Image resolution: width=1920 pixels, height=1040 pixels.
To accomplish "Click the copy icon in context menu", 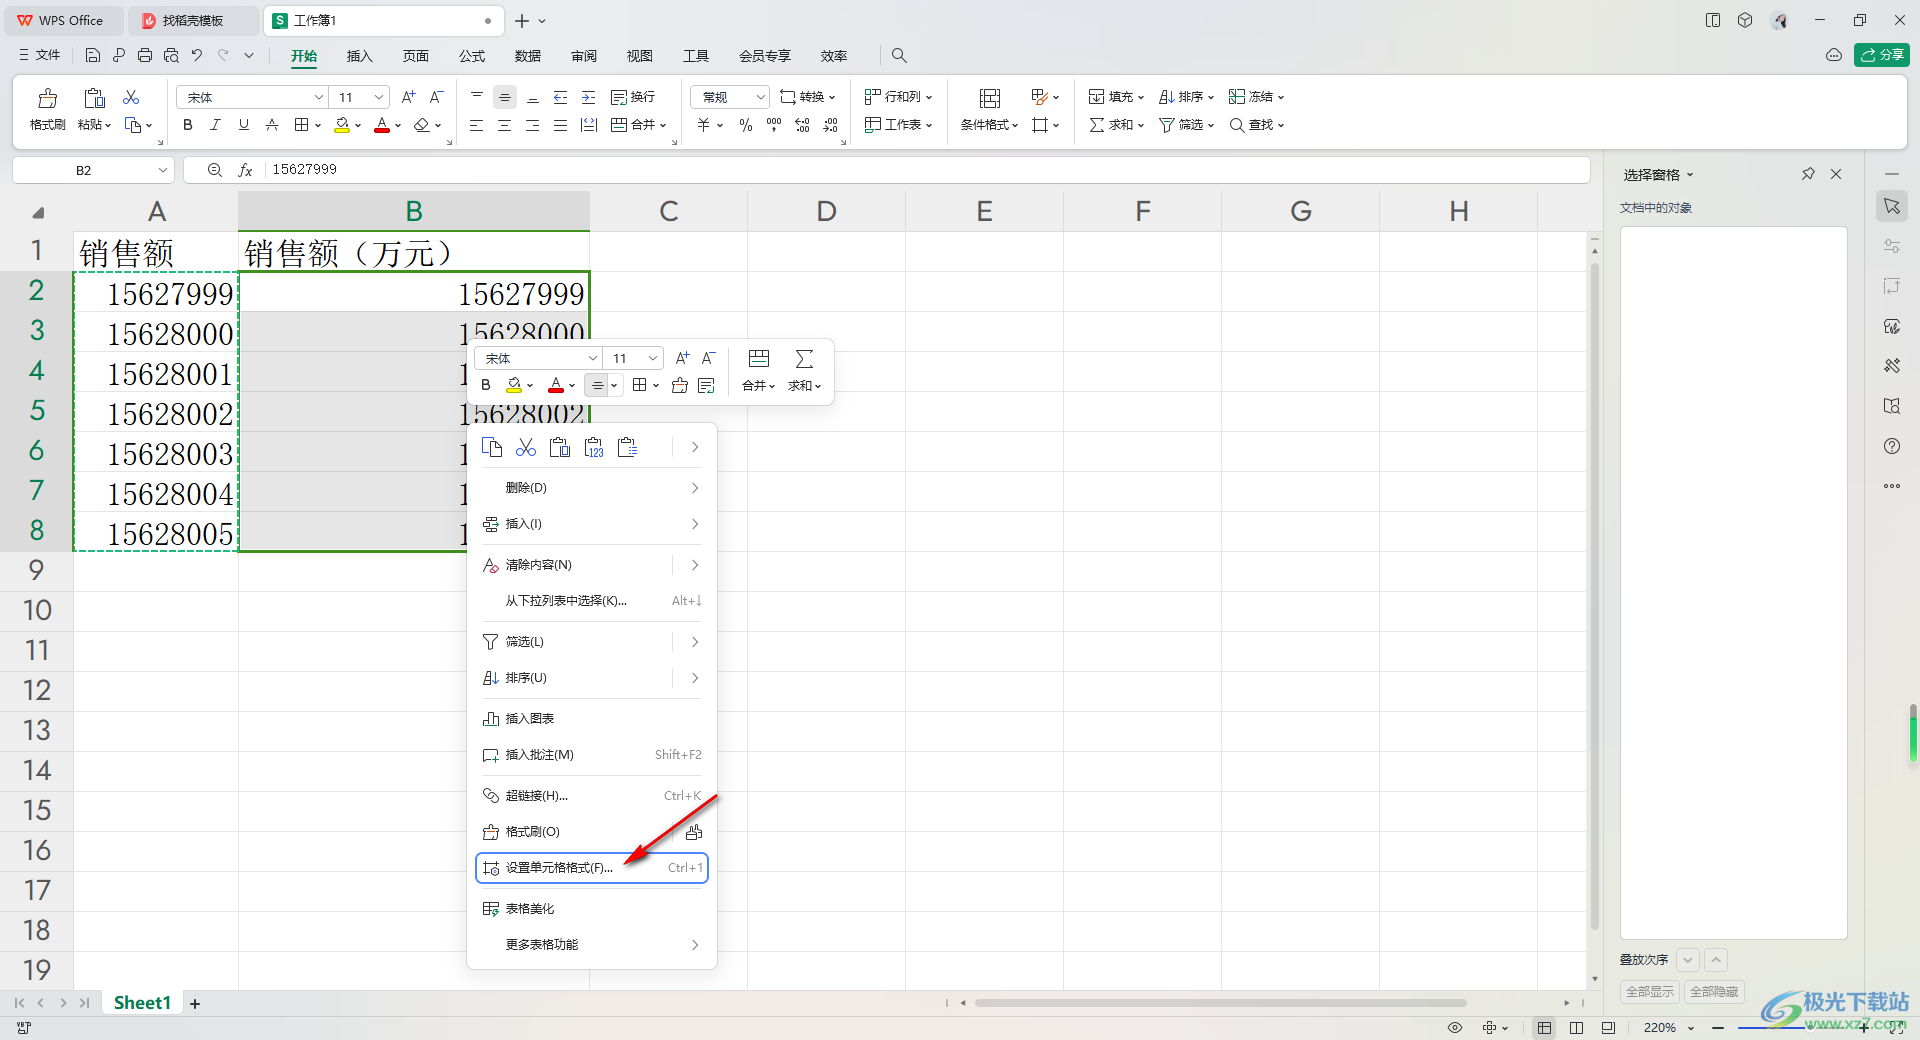I will [x=492, y=447].
